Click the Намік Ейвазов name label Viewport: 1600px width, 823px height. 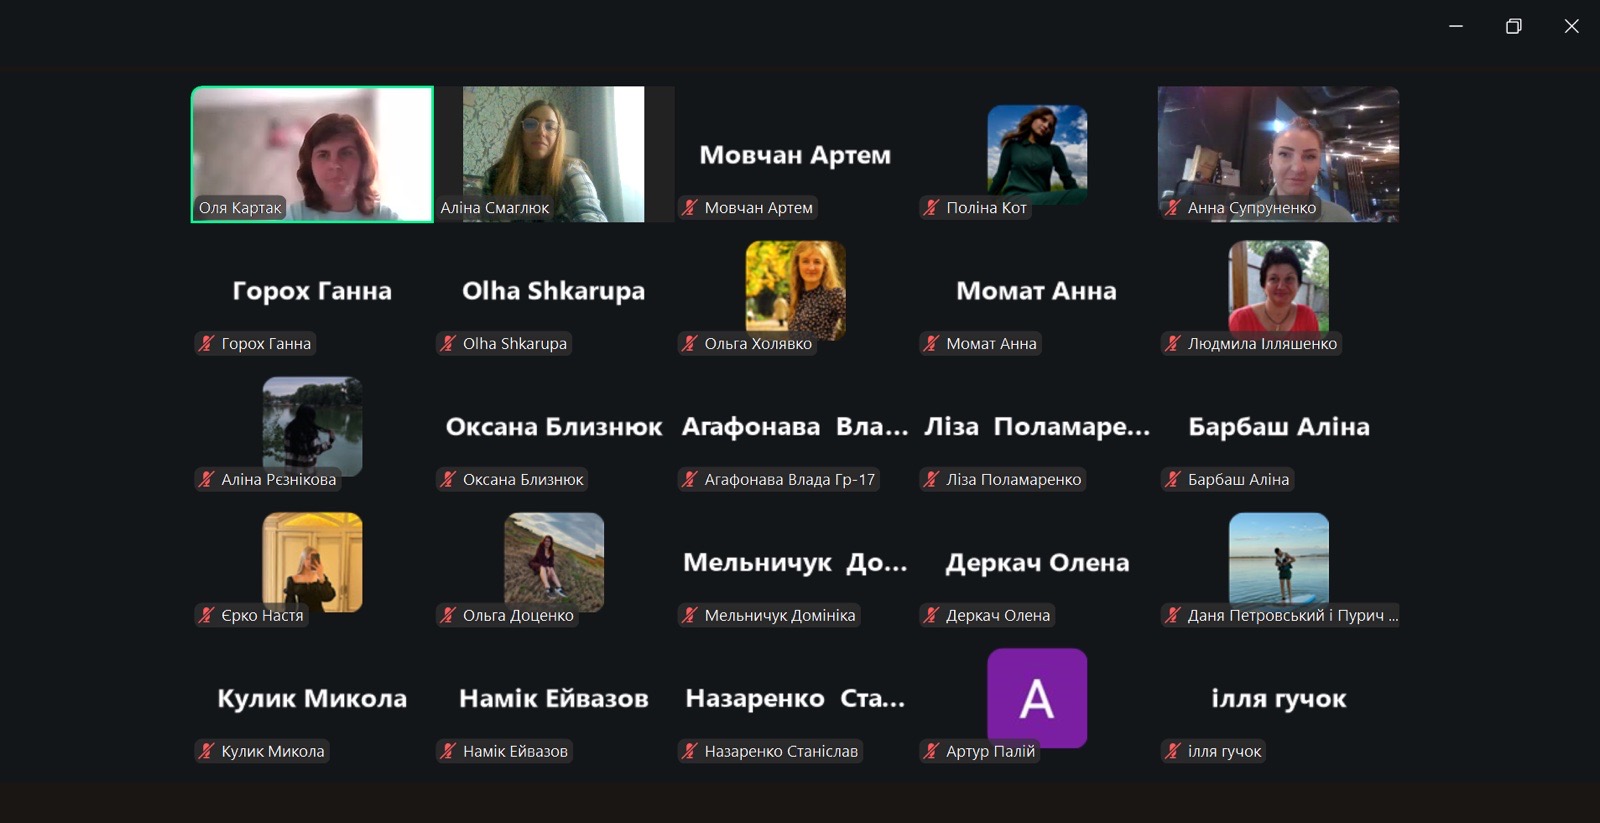(x=515, y=752)
